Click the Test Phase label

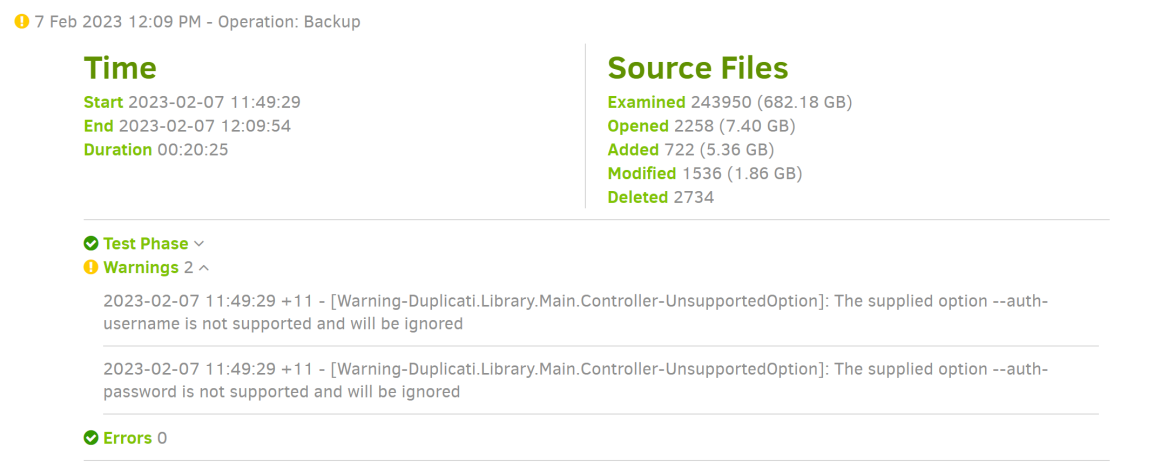(145, 244)
